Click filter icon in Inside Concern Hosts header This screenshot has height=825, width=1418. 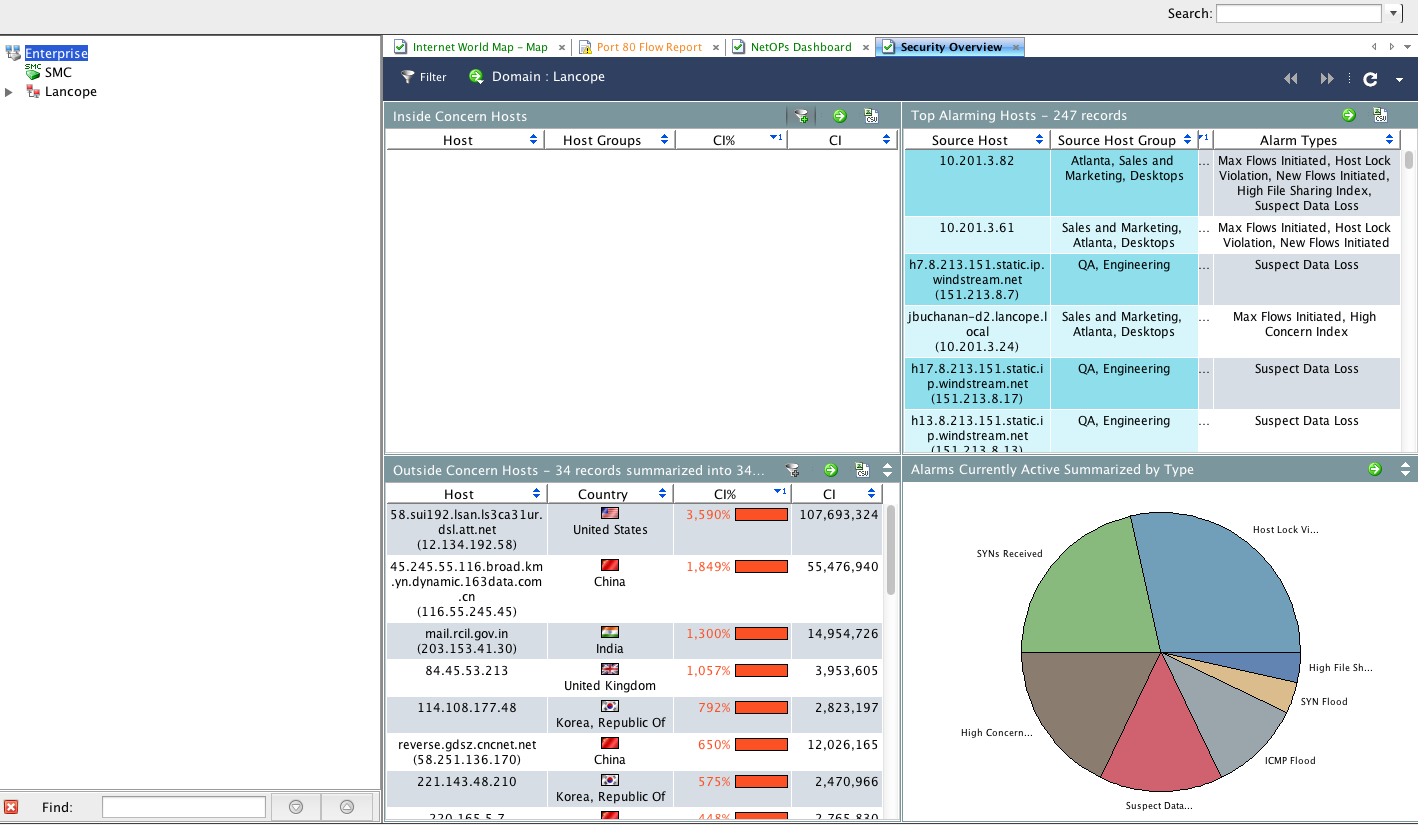801,116
